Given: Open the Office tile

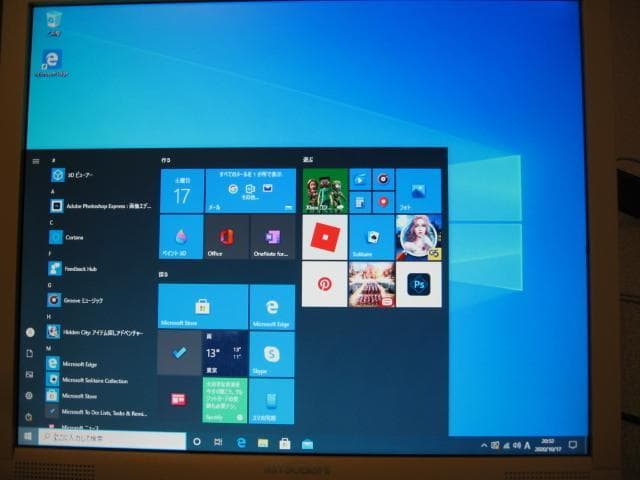Looking at the screenshot, I should click(227, 237).
